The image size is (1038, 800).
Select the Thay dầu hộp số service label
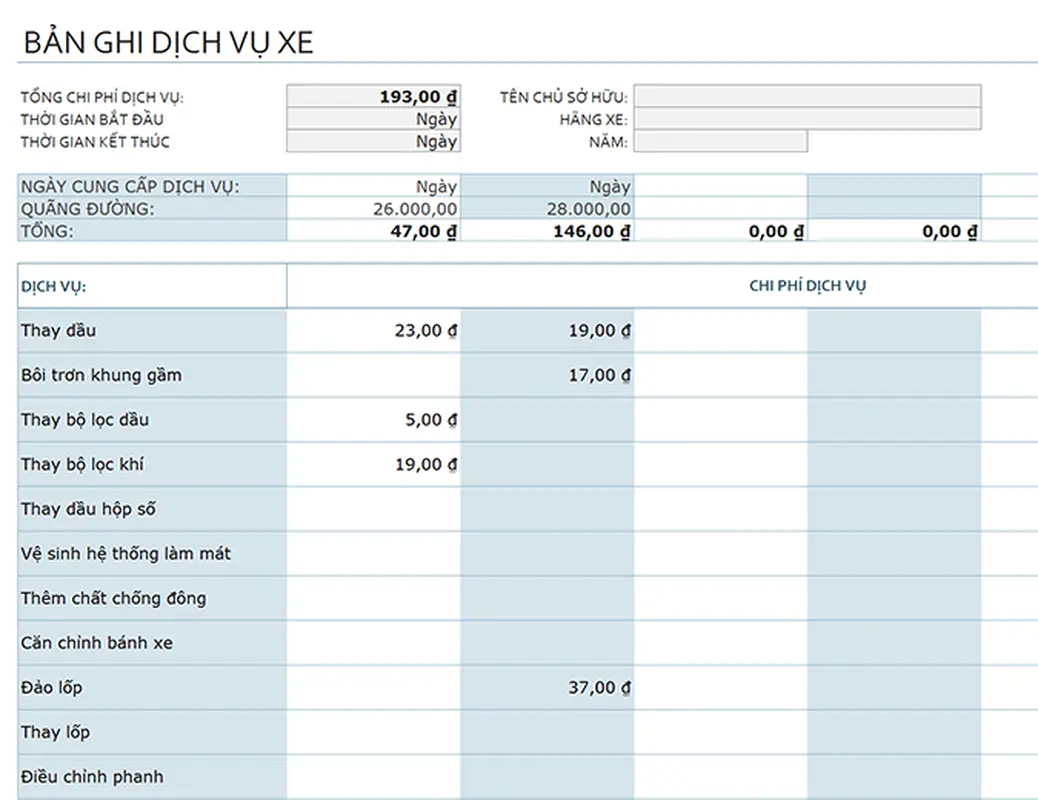pos(88,509)
